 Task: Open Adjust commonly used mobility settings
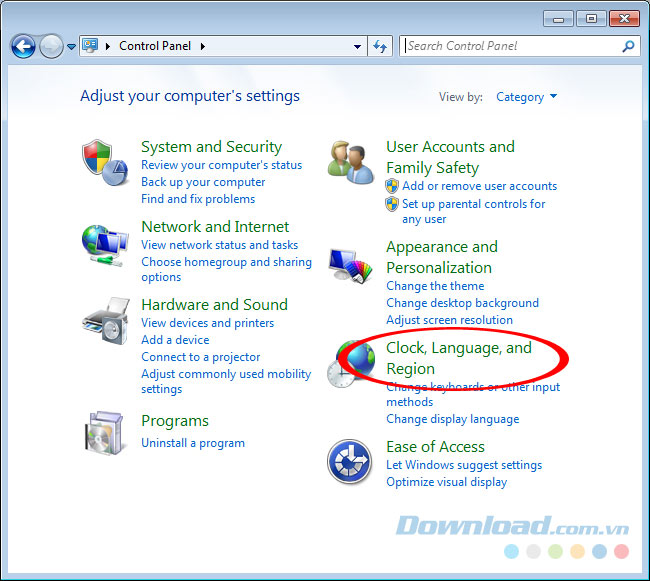pos(226,381)
